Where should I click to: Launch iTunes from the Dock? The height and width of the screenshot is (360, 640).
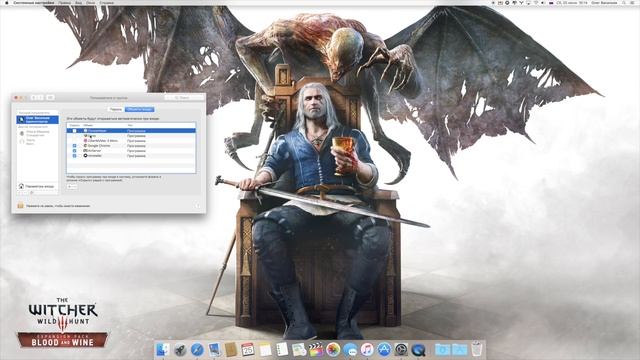pyautogui.click(x=367, y=350)
